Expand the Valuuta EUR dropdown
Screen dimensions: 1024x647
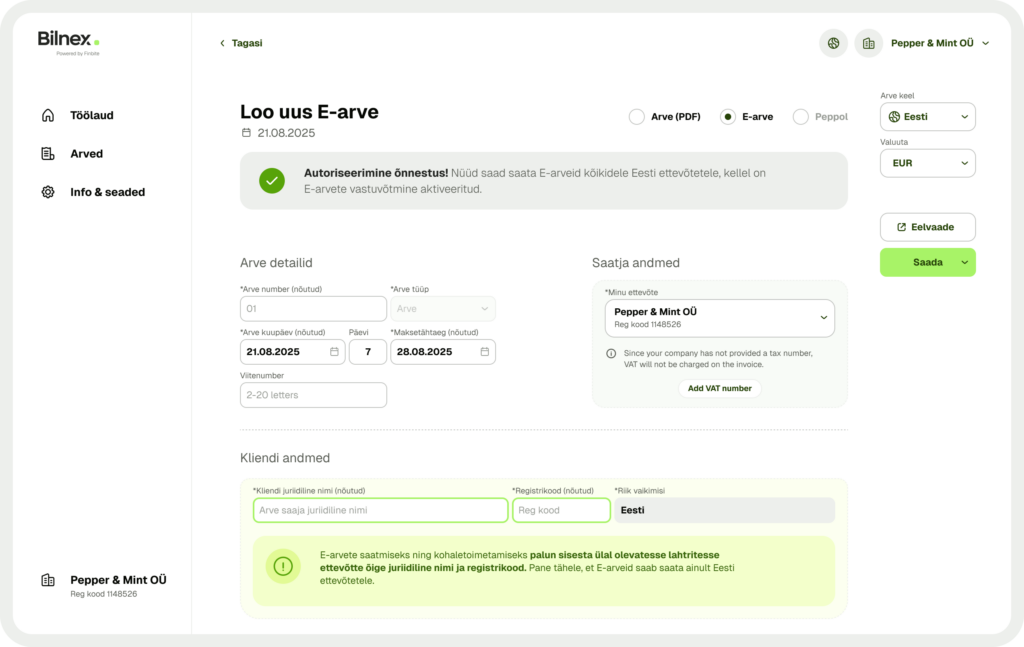coord(927,163)
